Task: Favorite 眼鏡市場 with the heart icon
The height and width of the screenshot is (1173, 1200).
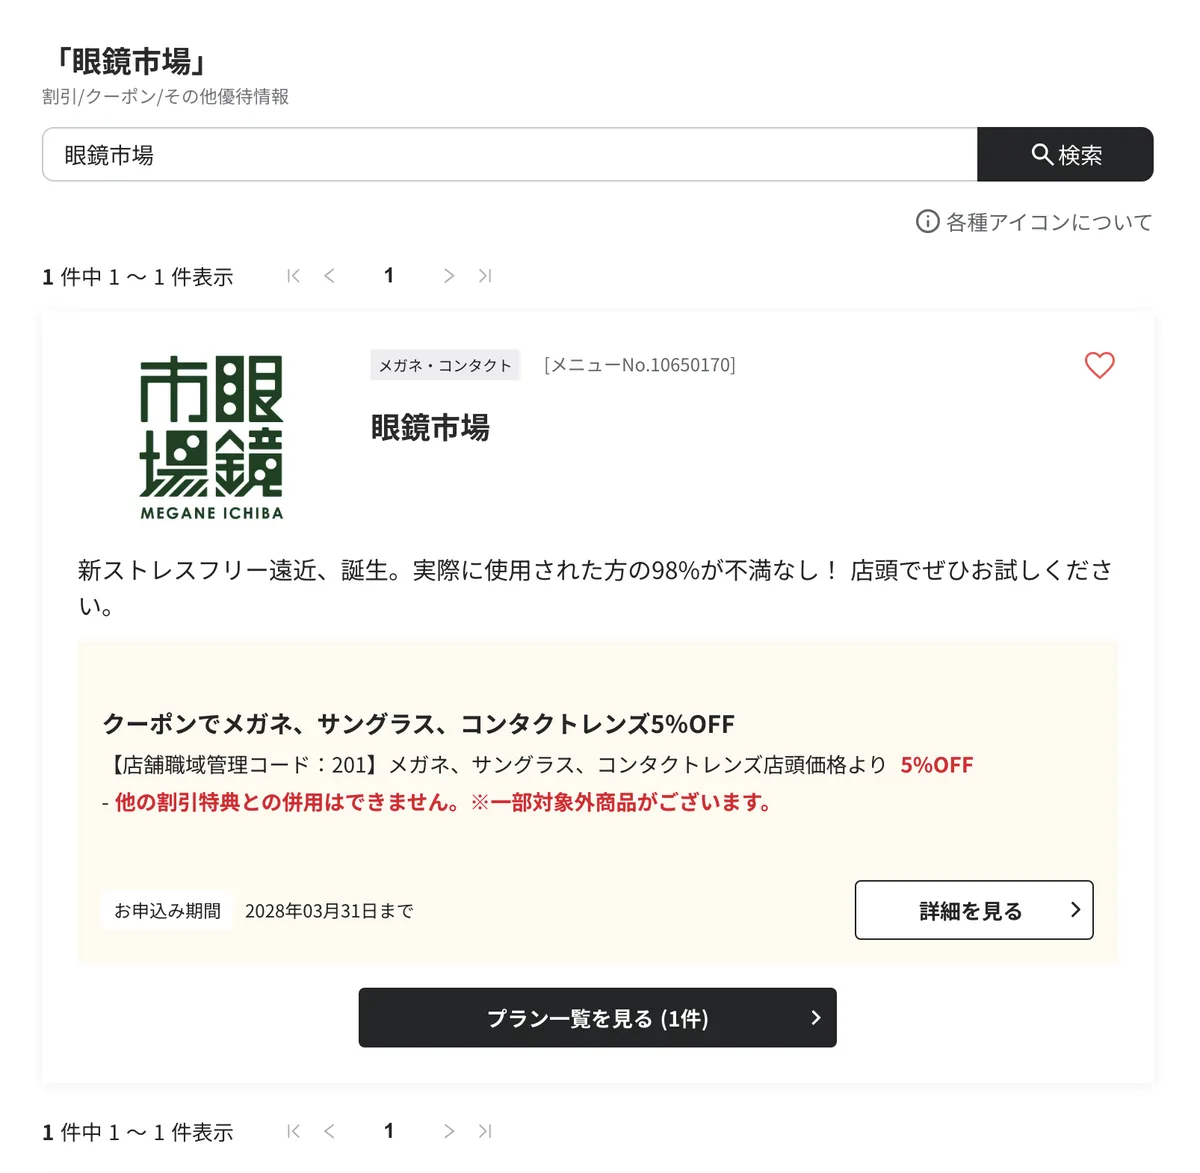Action: click(x=1099, y=365)
